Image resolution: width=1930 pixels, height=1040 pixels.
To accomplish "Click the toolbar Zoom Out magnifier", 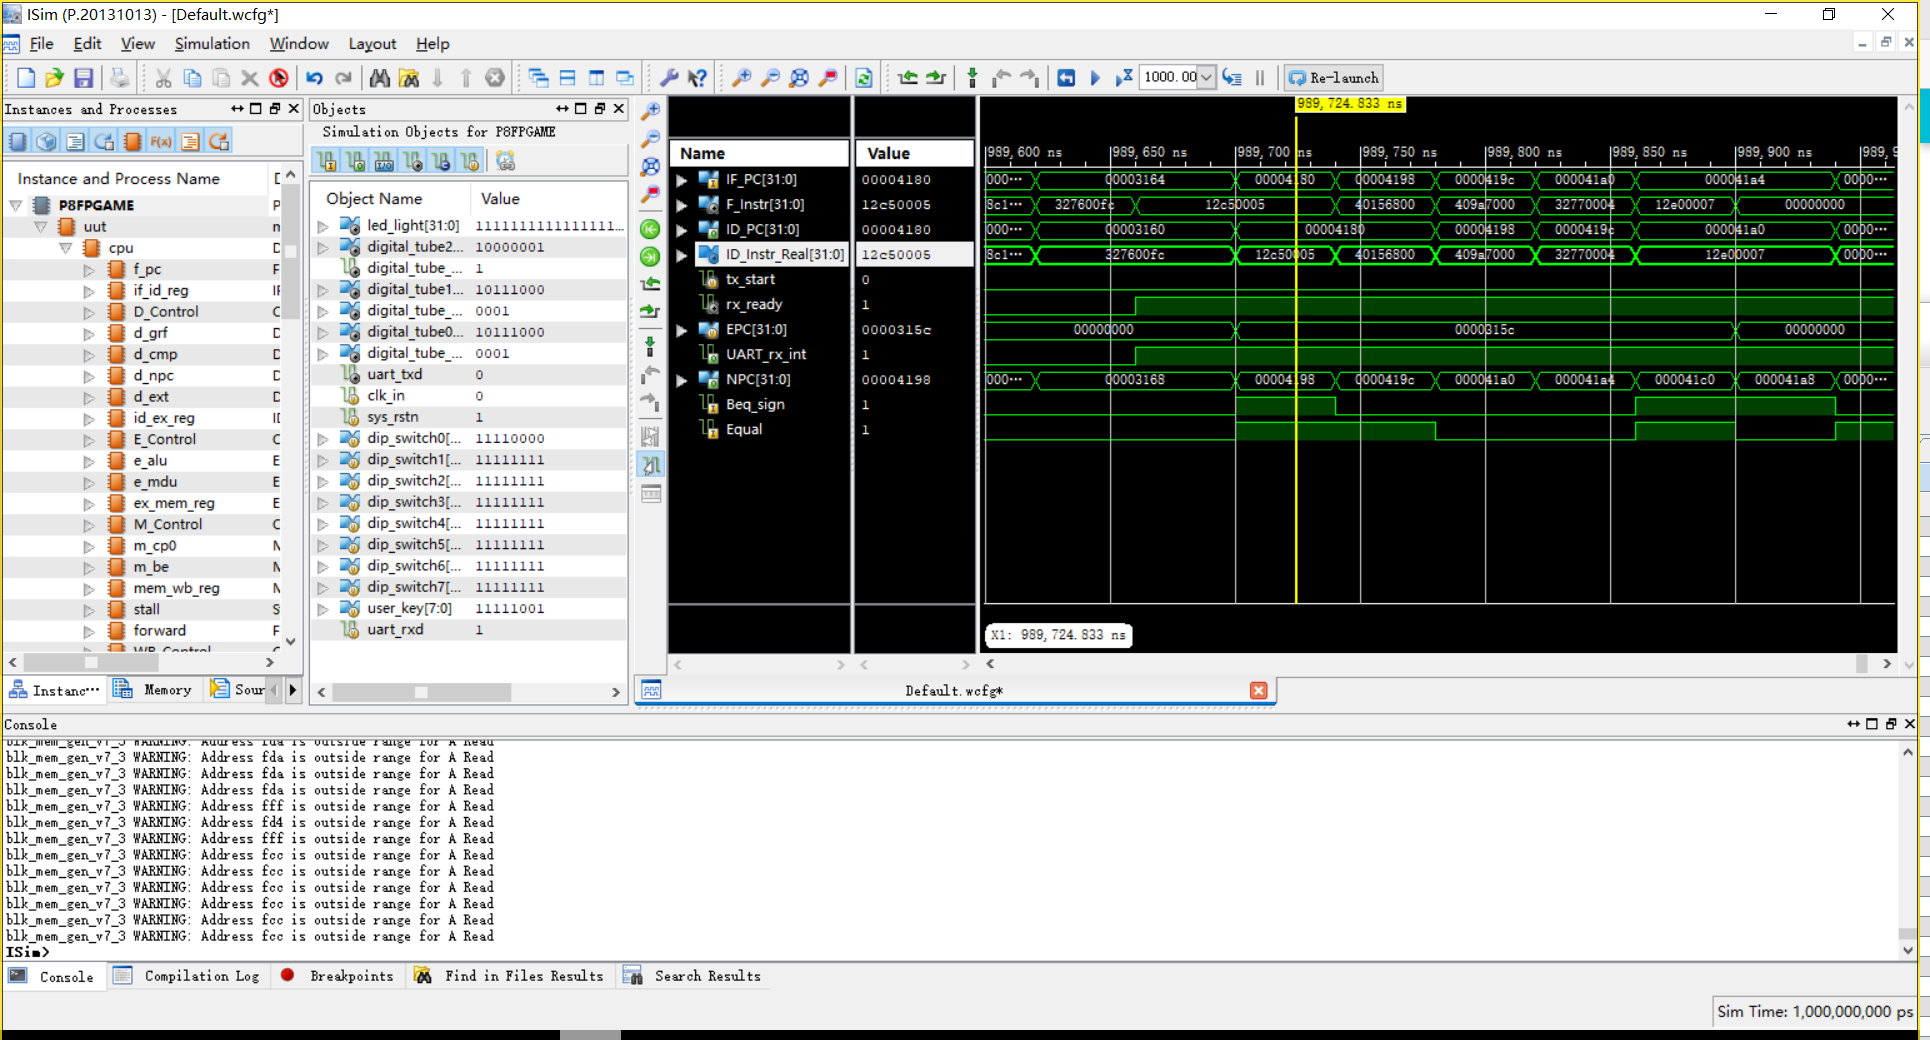I will coord(770,78).
